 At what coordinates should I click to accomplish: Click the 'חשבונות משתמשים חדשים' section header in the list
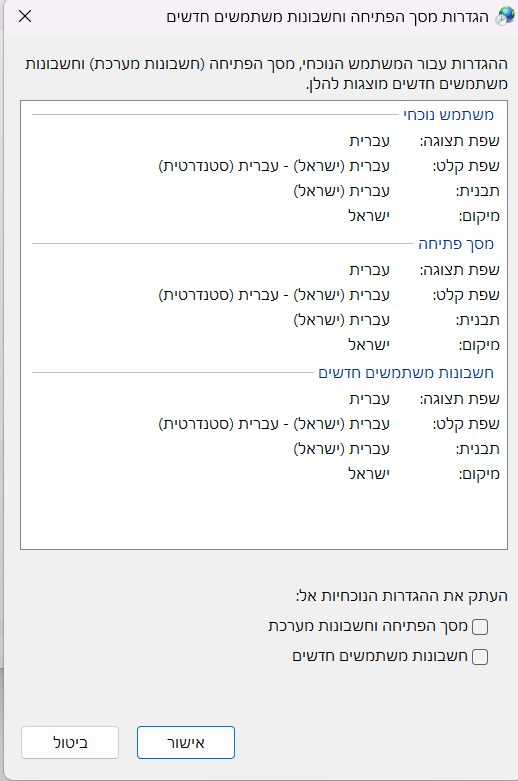(406, 373)
